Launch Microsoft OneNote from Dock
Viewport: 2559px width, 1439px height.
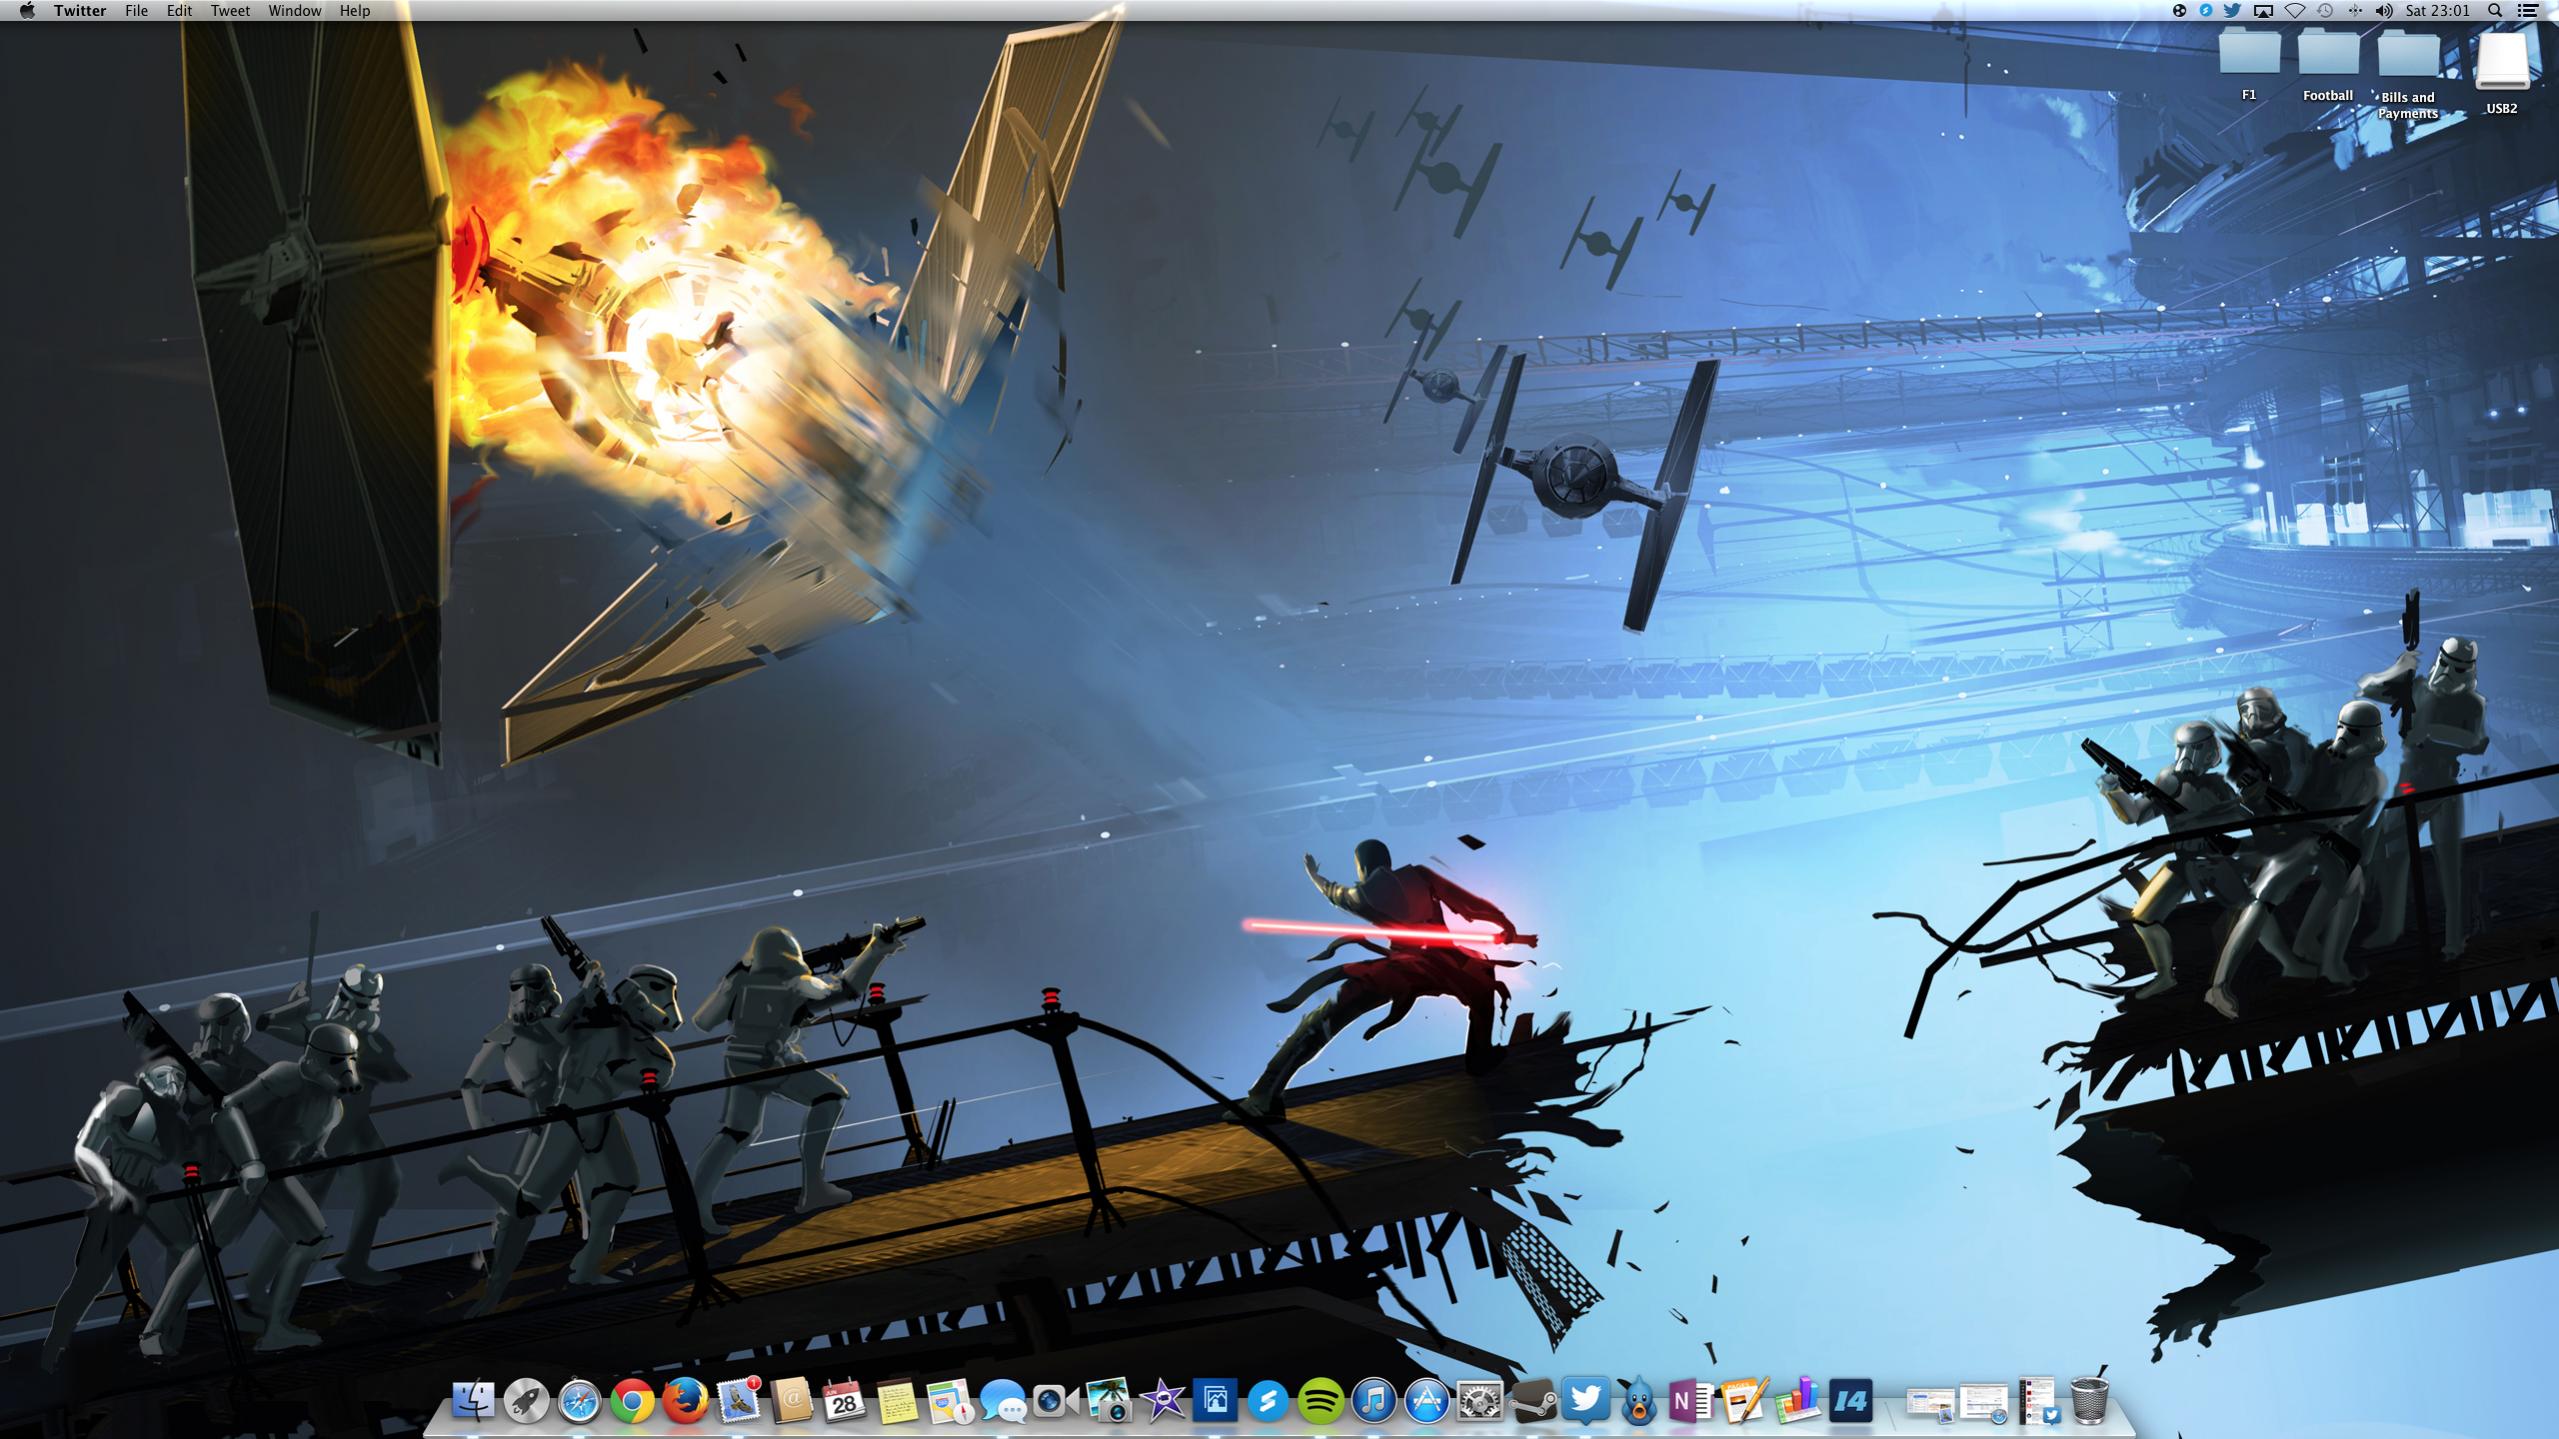1692,1401
